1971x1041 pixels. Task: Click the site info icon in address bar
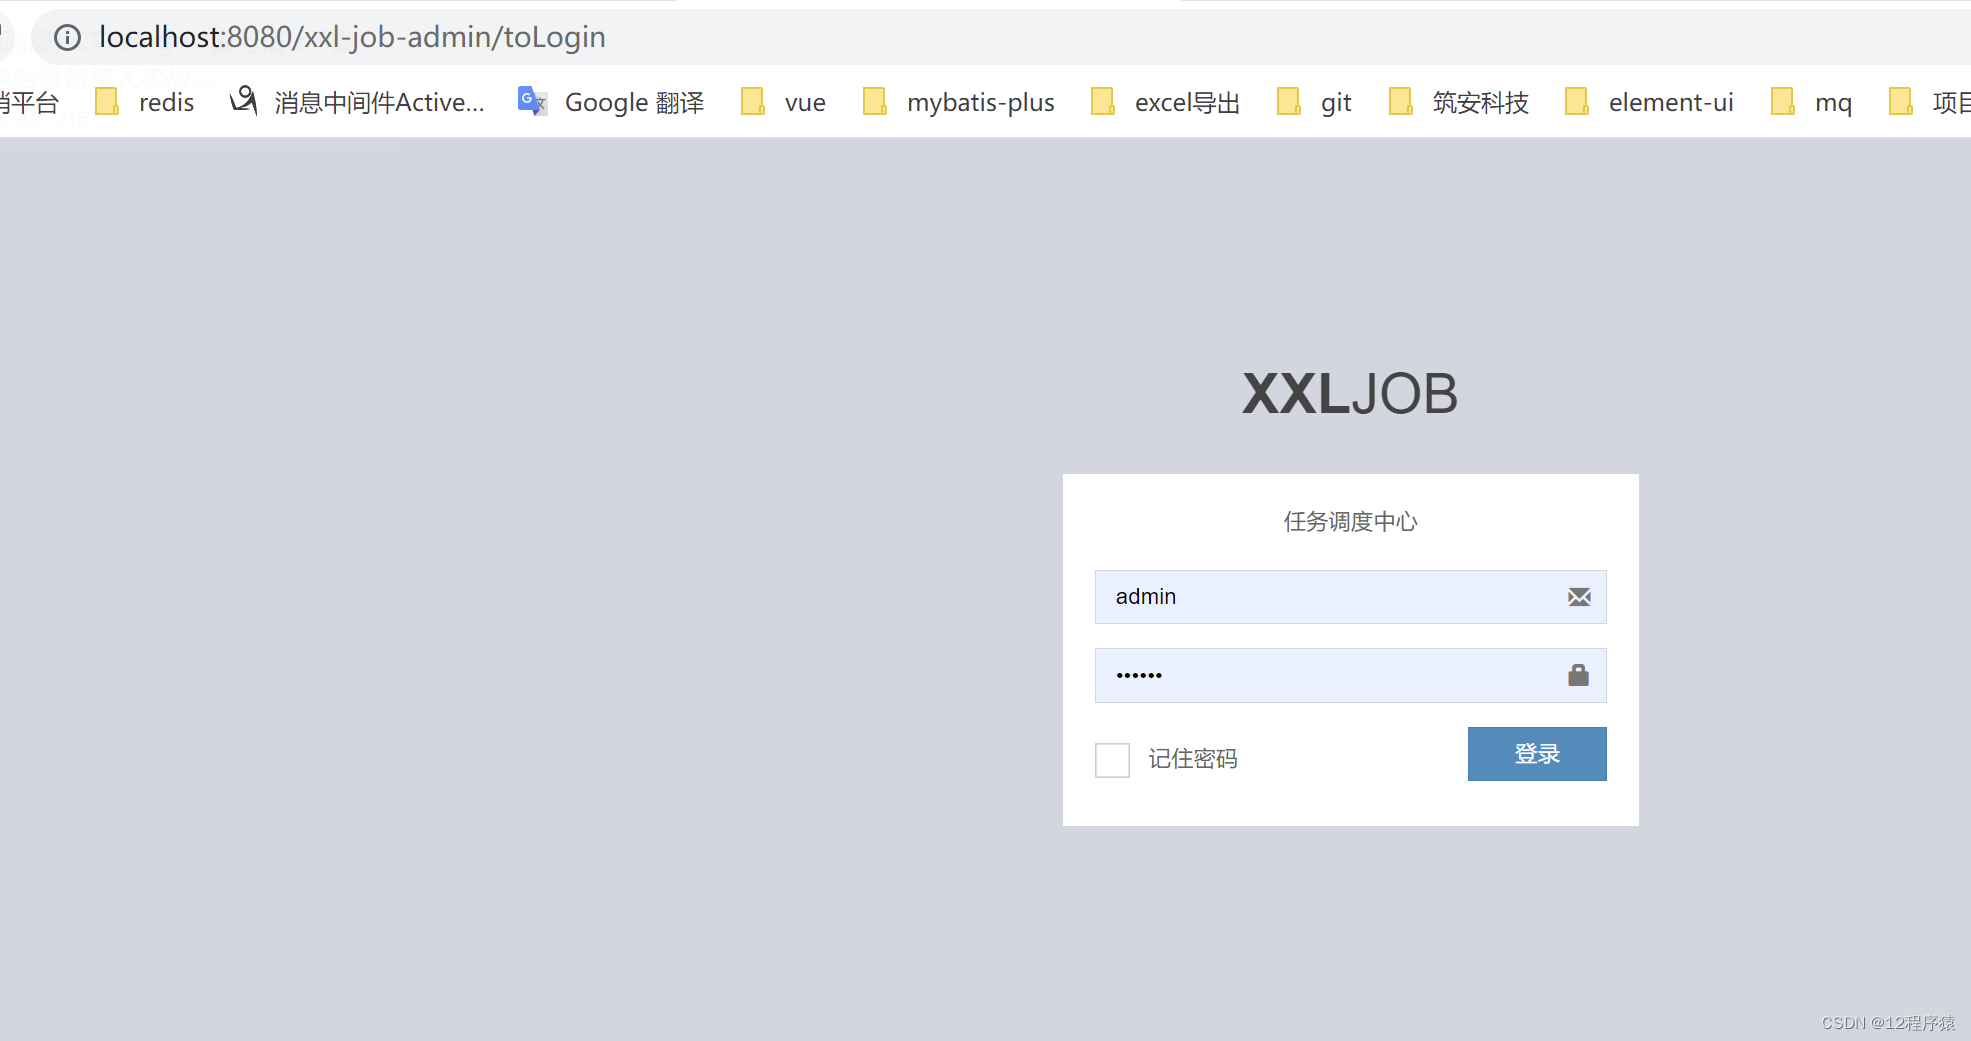(x=67, y=38)
